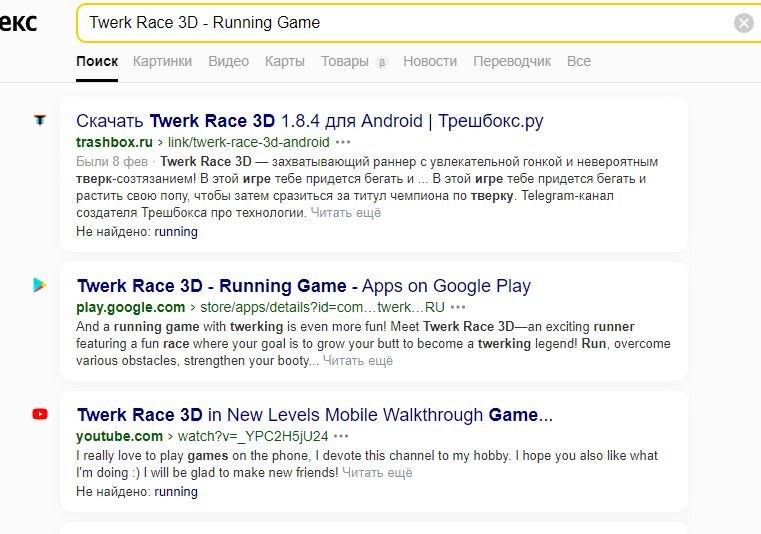Open the three-dot menu for play.google.com result
Viewport: 761px width, 534px height.
coord(458,307)
